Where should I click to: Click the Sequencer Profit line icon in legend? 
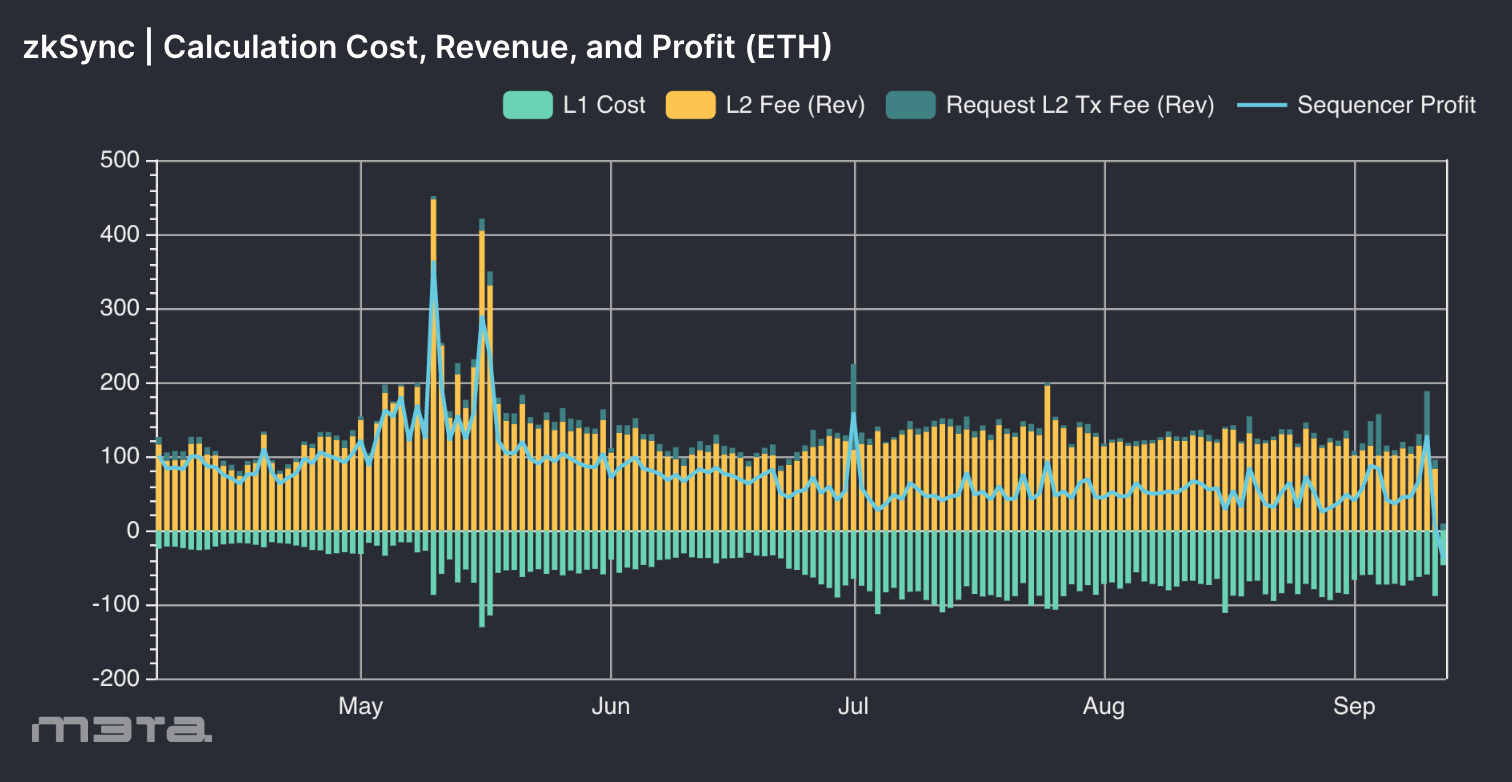(x=1262, y=105)
